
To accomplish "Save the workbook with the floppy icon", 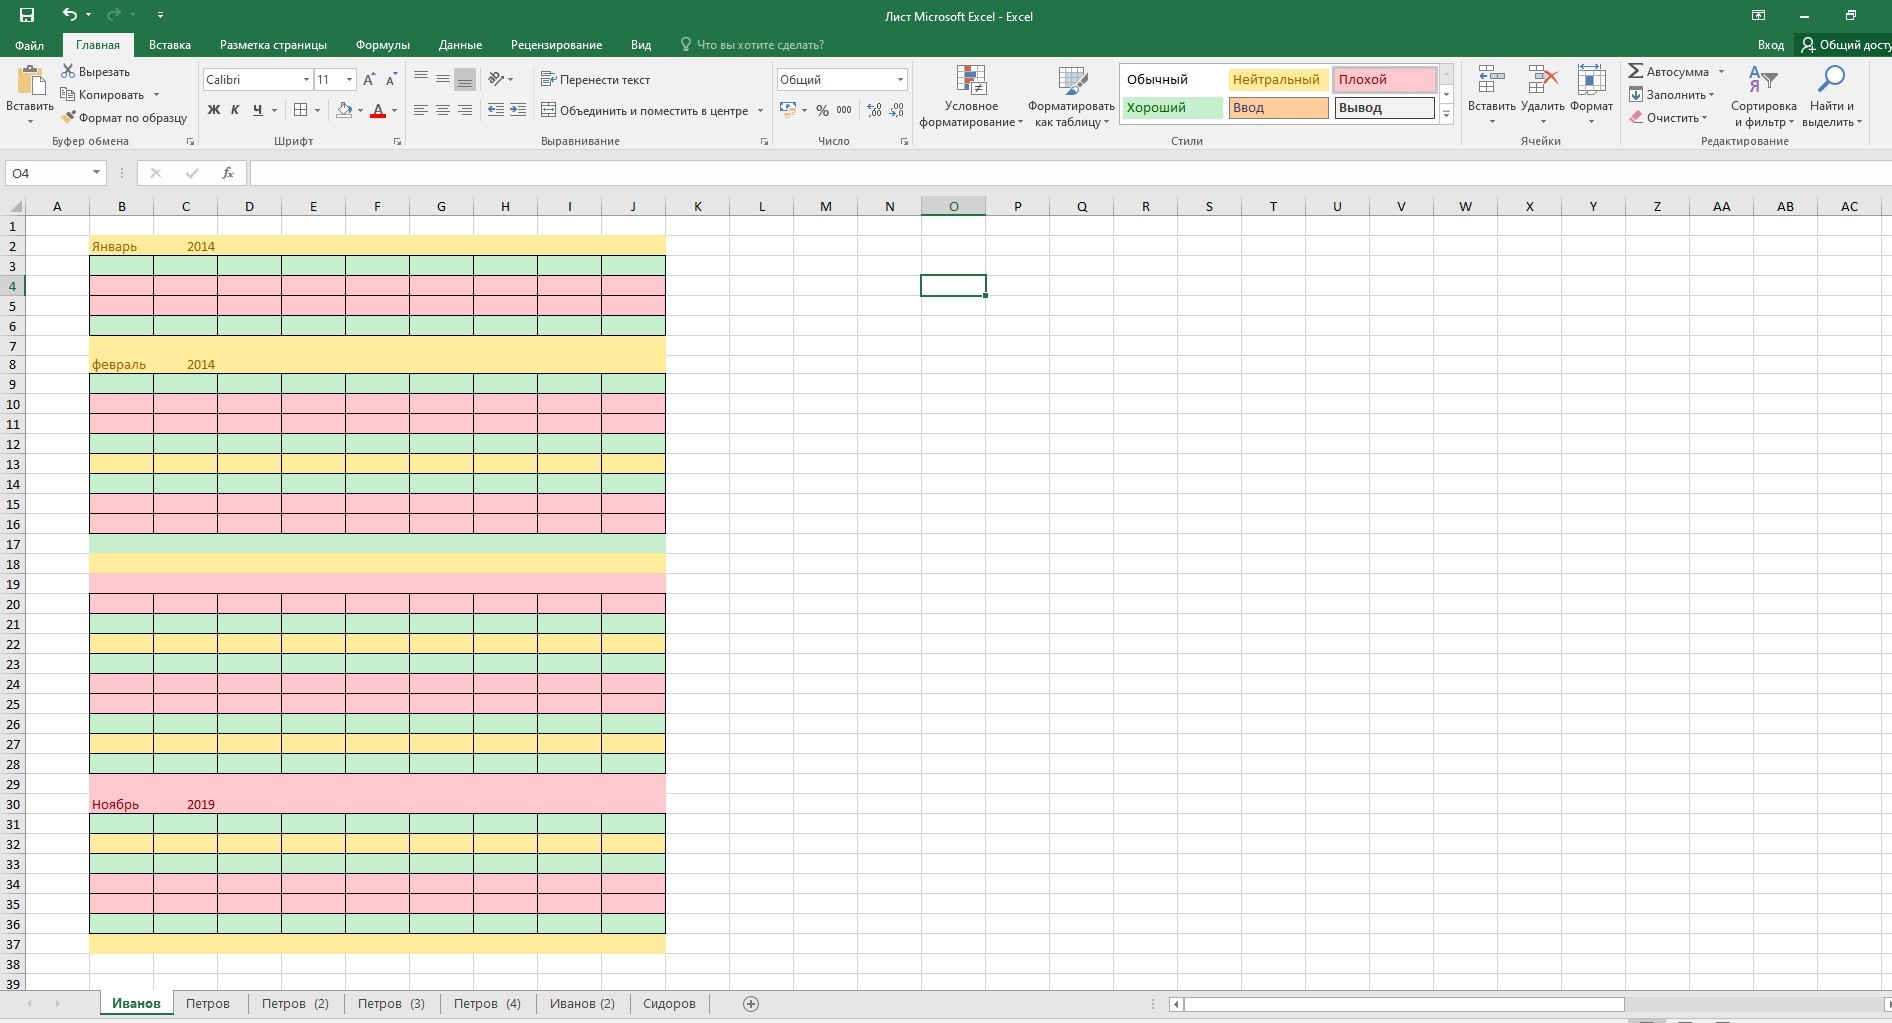I will click(27, 15).
